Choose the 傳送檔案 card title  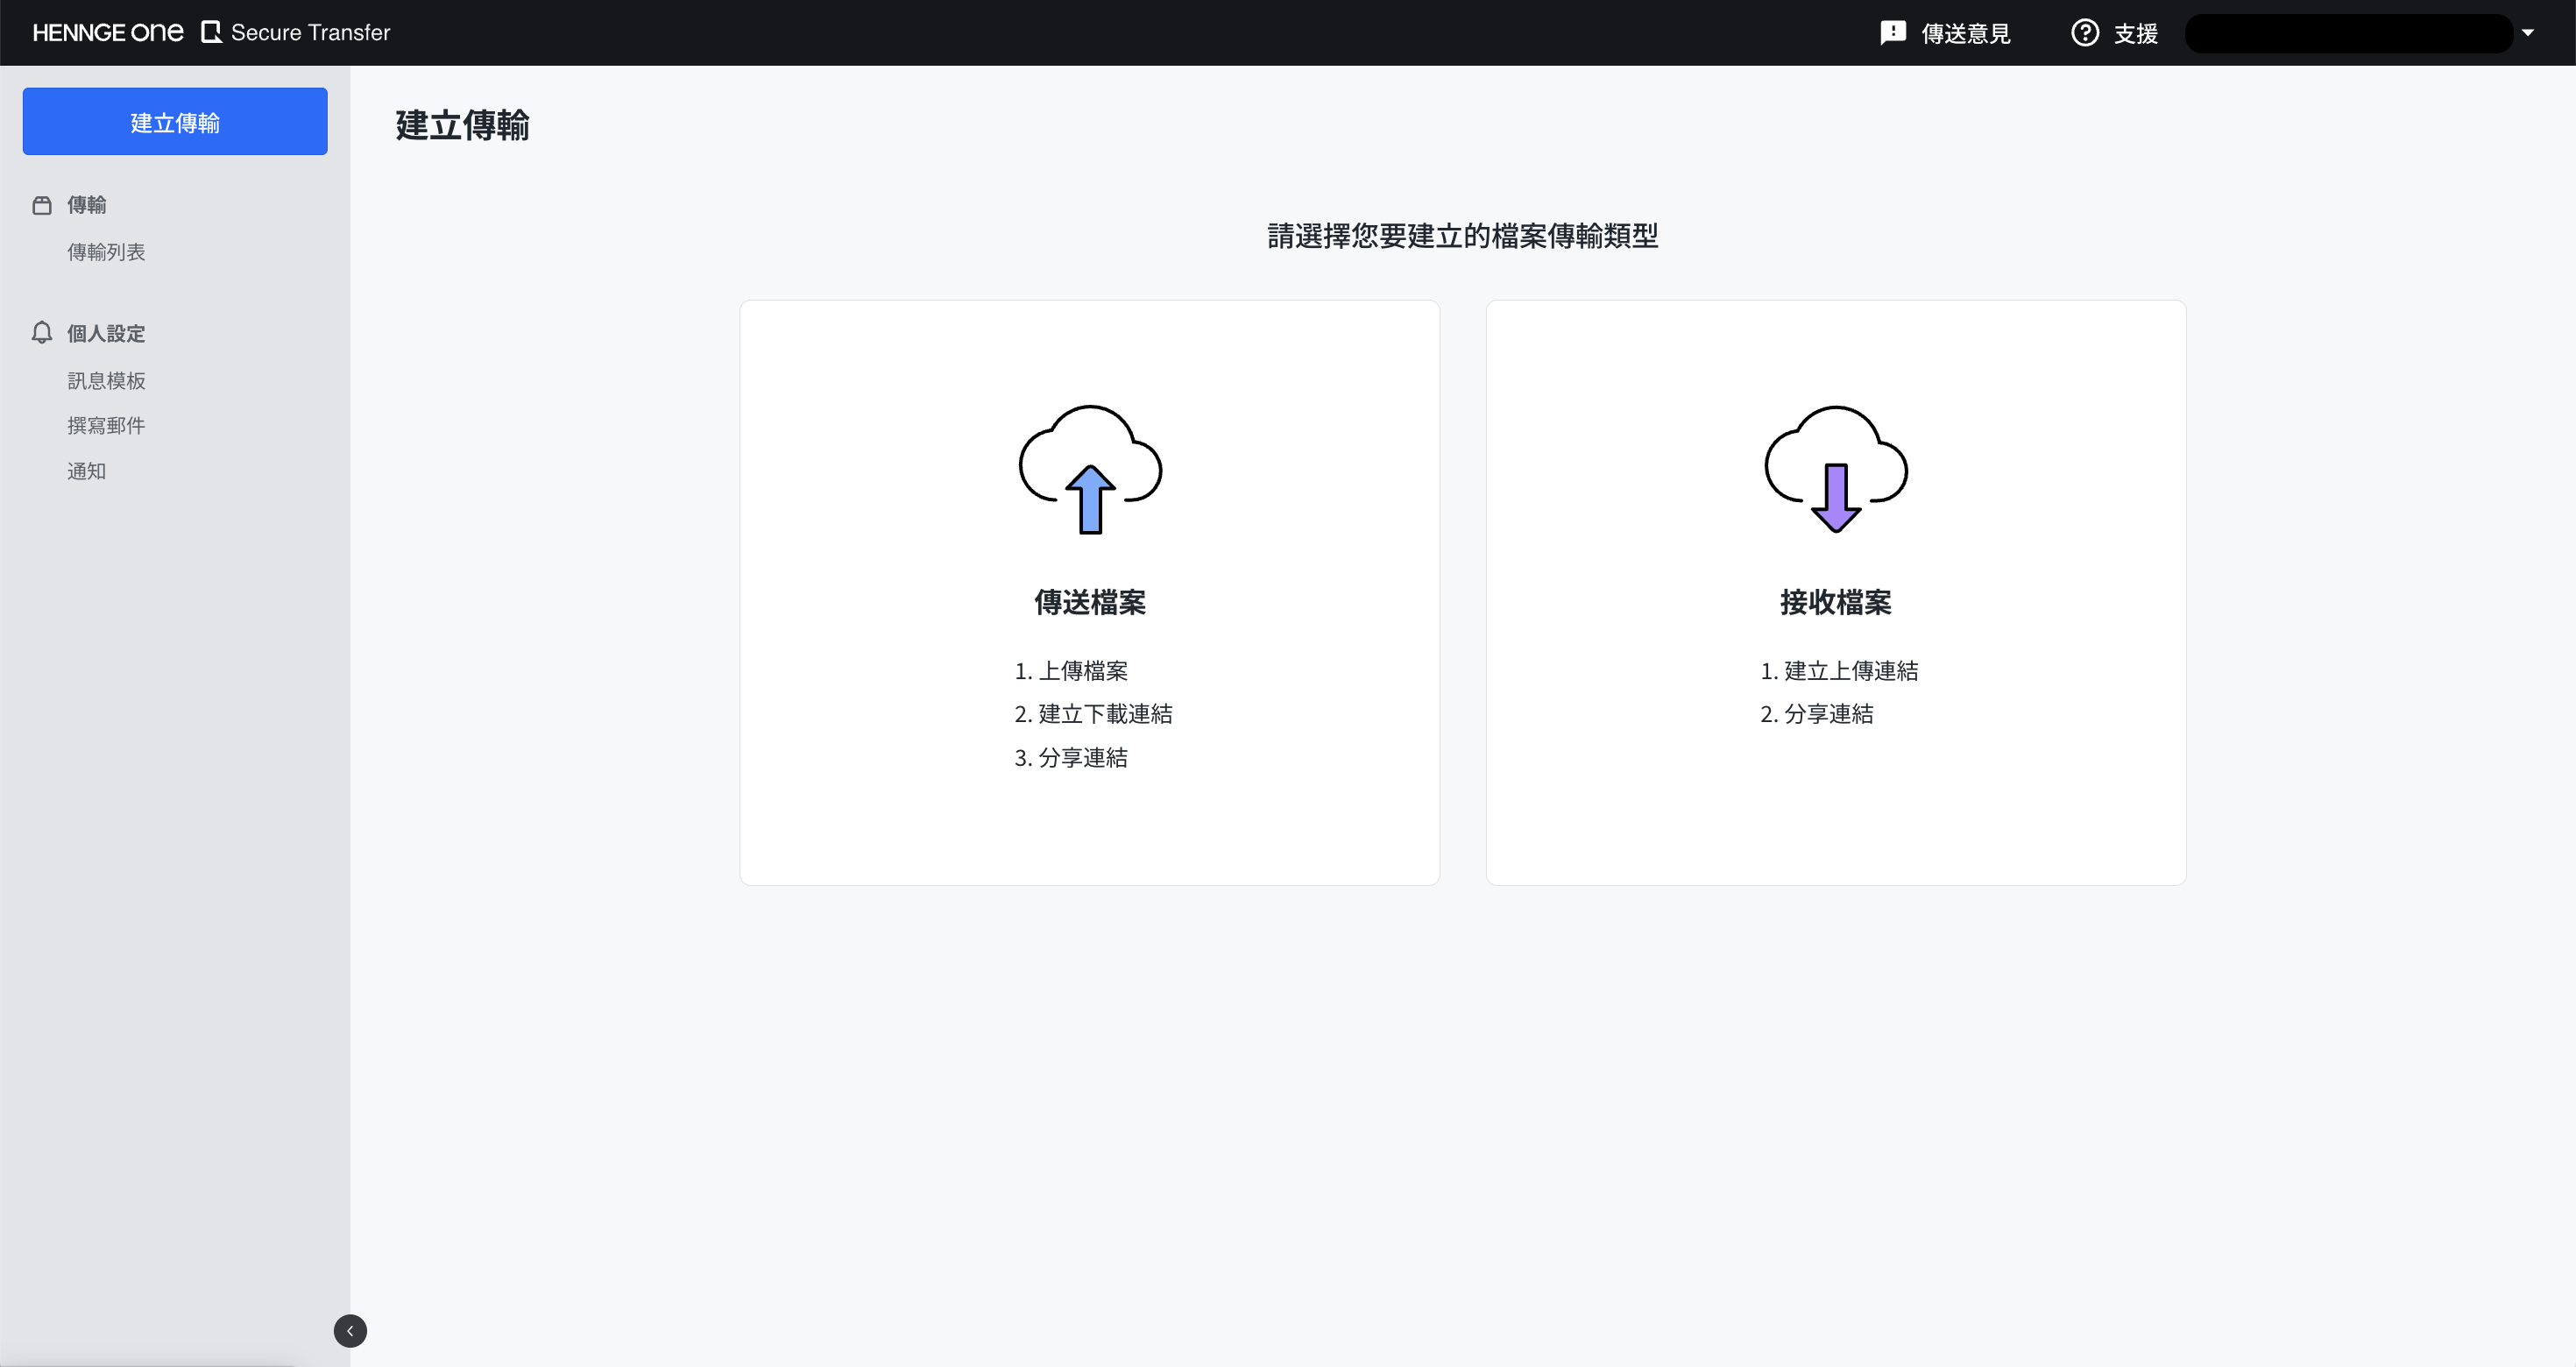coord(1090,602)
